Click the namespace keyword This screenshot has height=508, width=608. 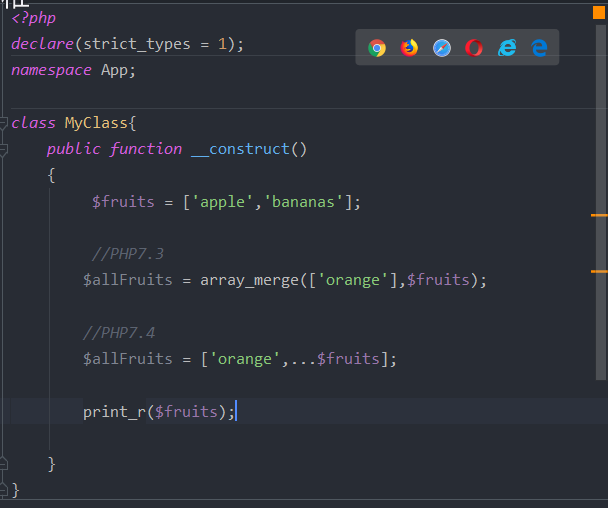[x=51, y=71]
